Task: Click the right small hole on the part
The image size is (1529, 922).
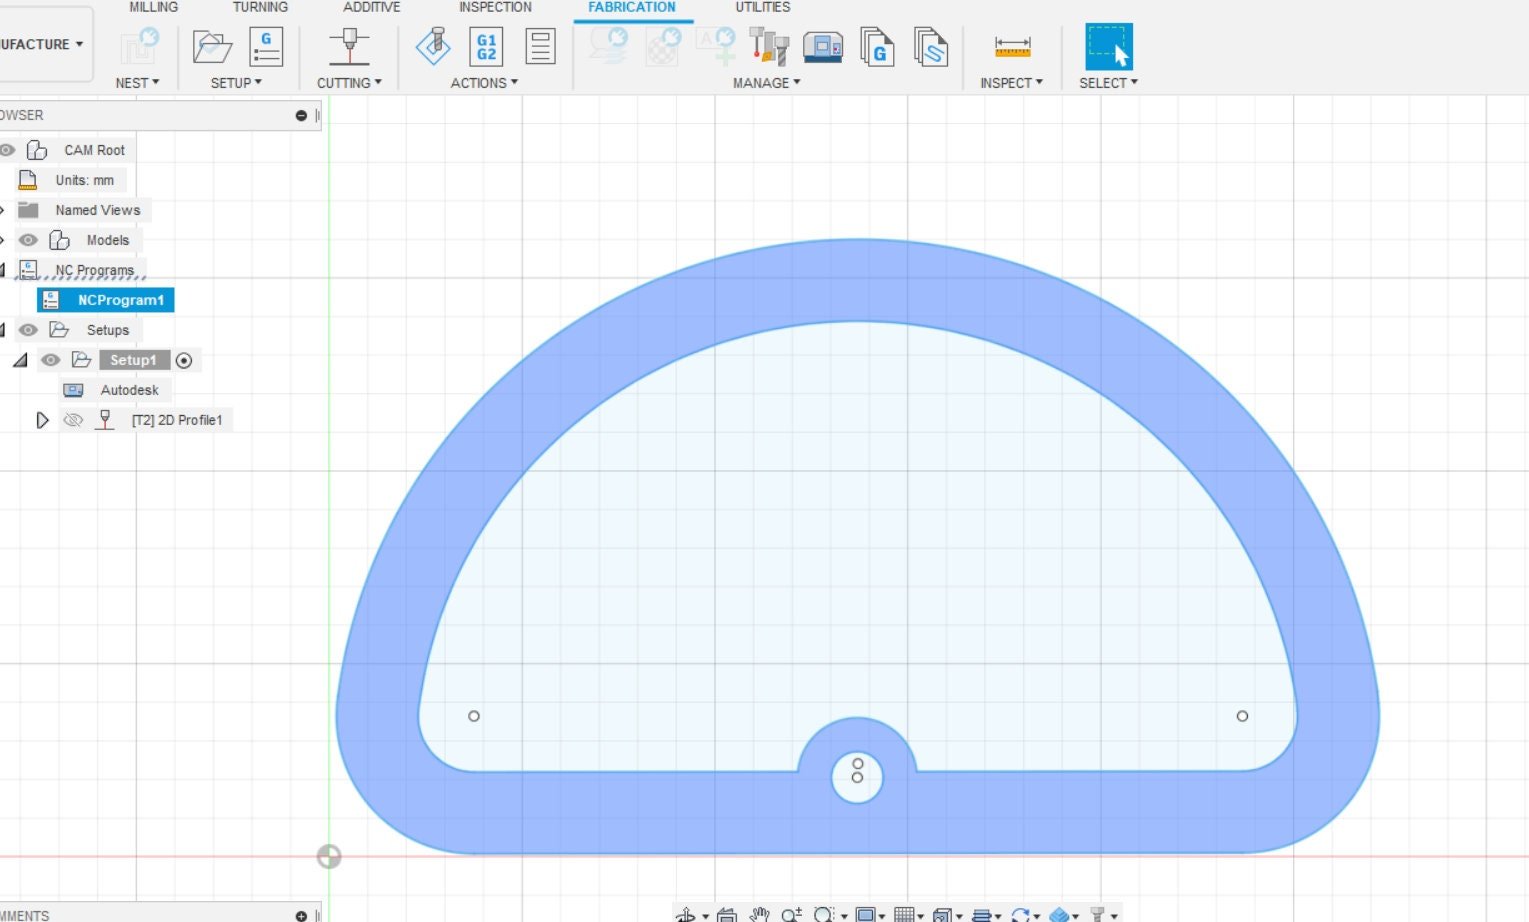Action: coord(1242,716)
